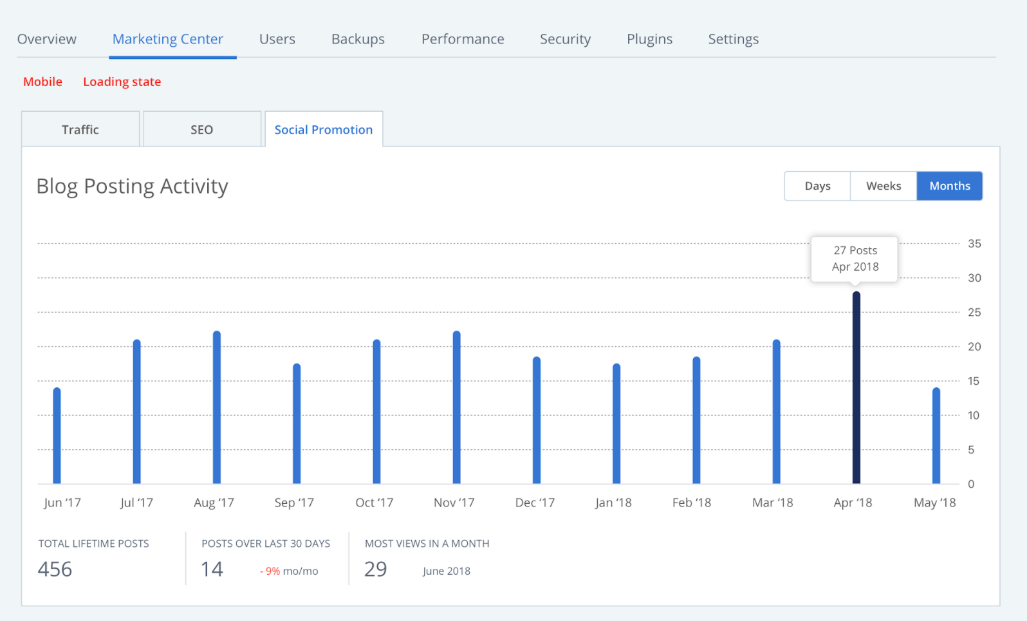1027x621 pixels.
Task: Click the 14 posts last 30 days value
Action: pyautogui.click(x=212, y=569)
